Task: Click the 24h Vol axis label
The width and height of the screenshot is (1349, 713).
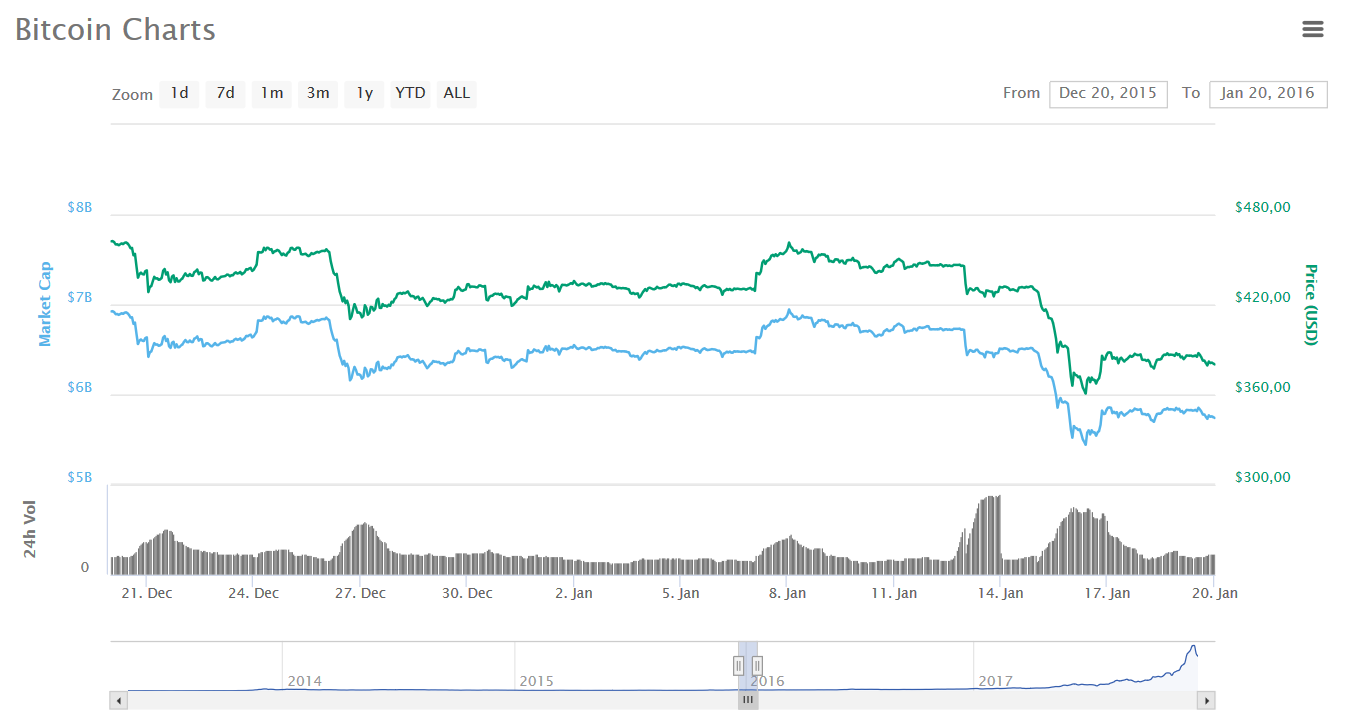Action: tap(31, 530)
